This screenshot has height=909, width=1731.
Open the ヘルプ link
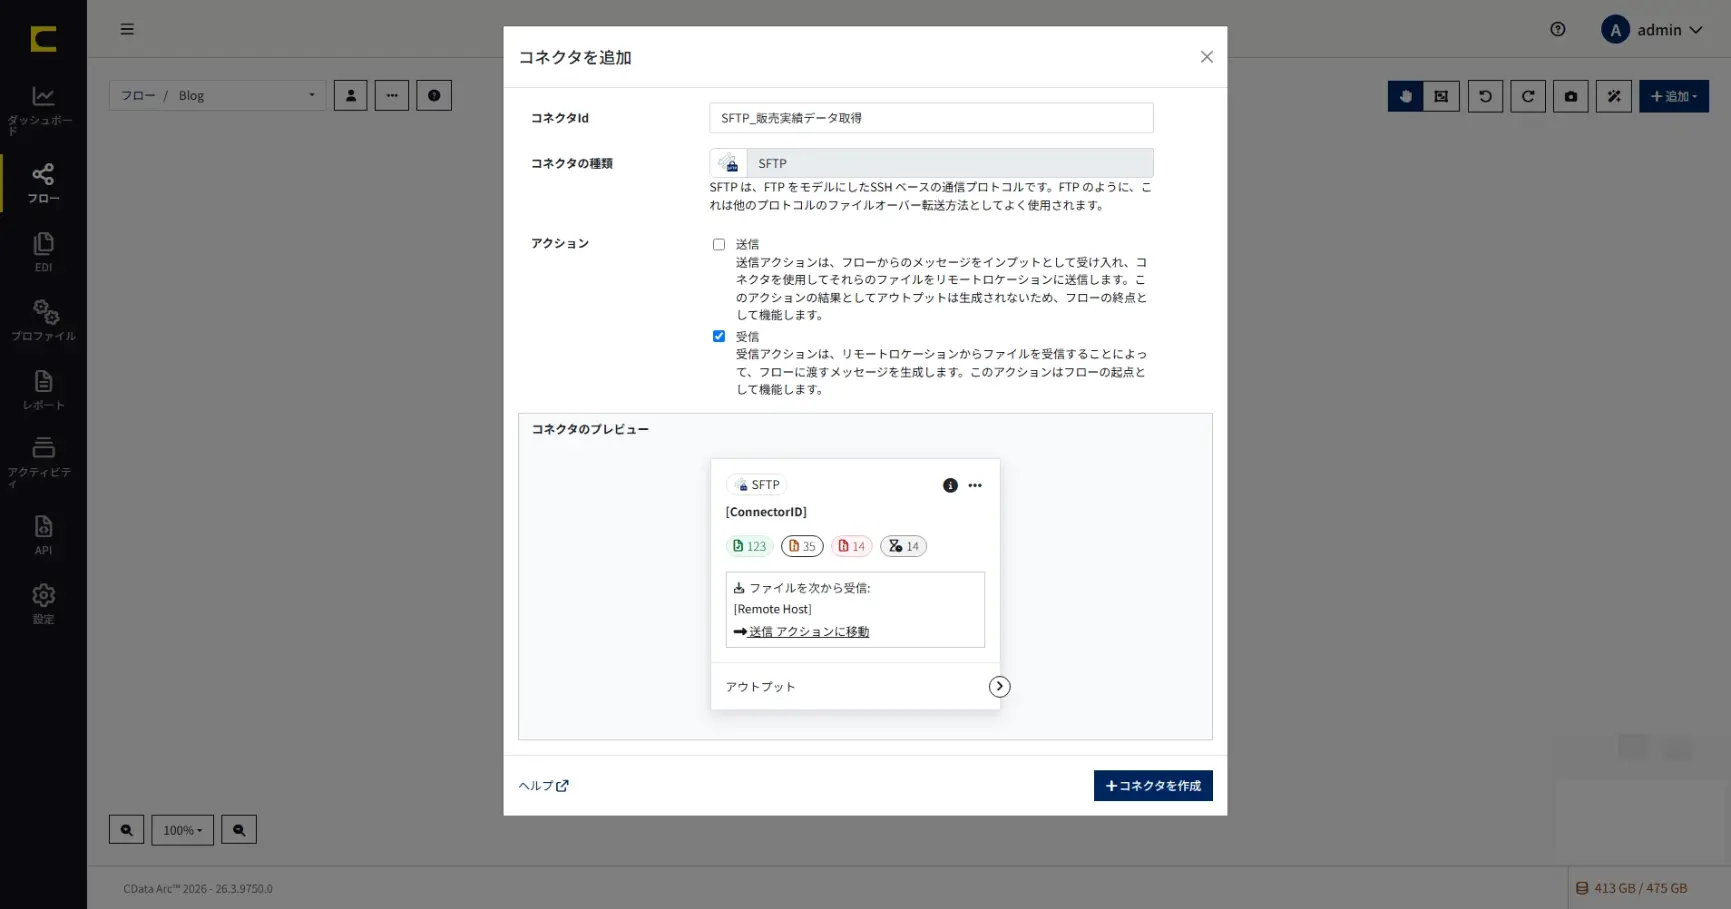(x=543, y=786)
